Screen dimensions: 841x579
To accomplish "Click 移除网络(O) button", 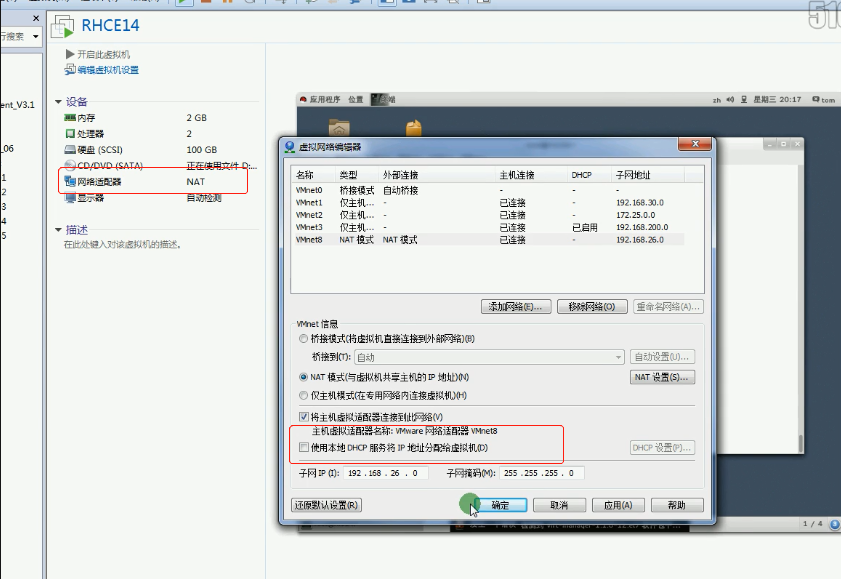I will tap(592, 307).
